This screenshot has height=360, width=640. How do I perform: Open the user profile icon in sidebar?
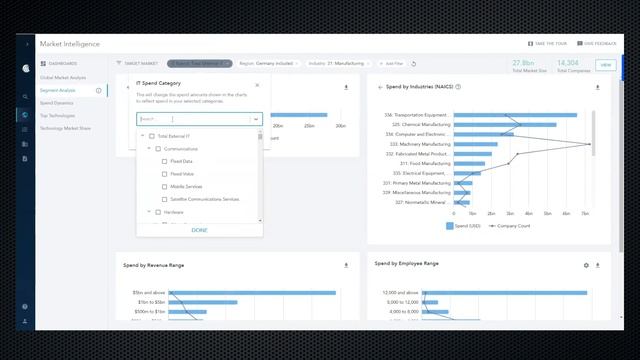tap(25, 321)
